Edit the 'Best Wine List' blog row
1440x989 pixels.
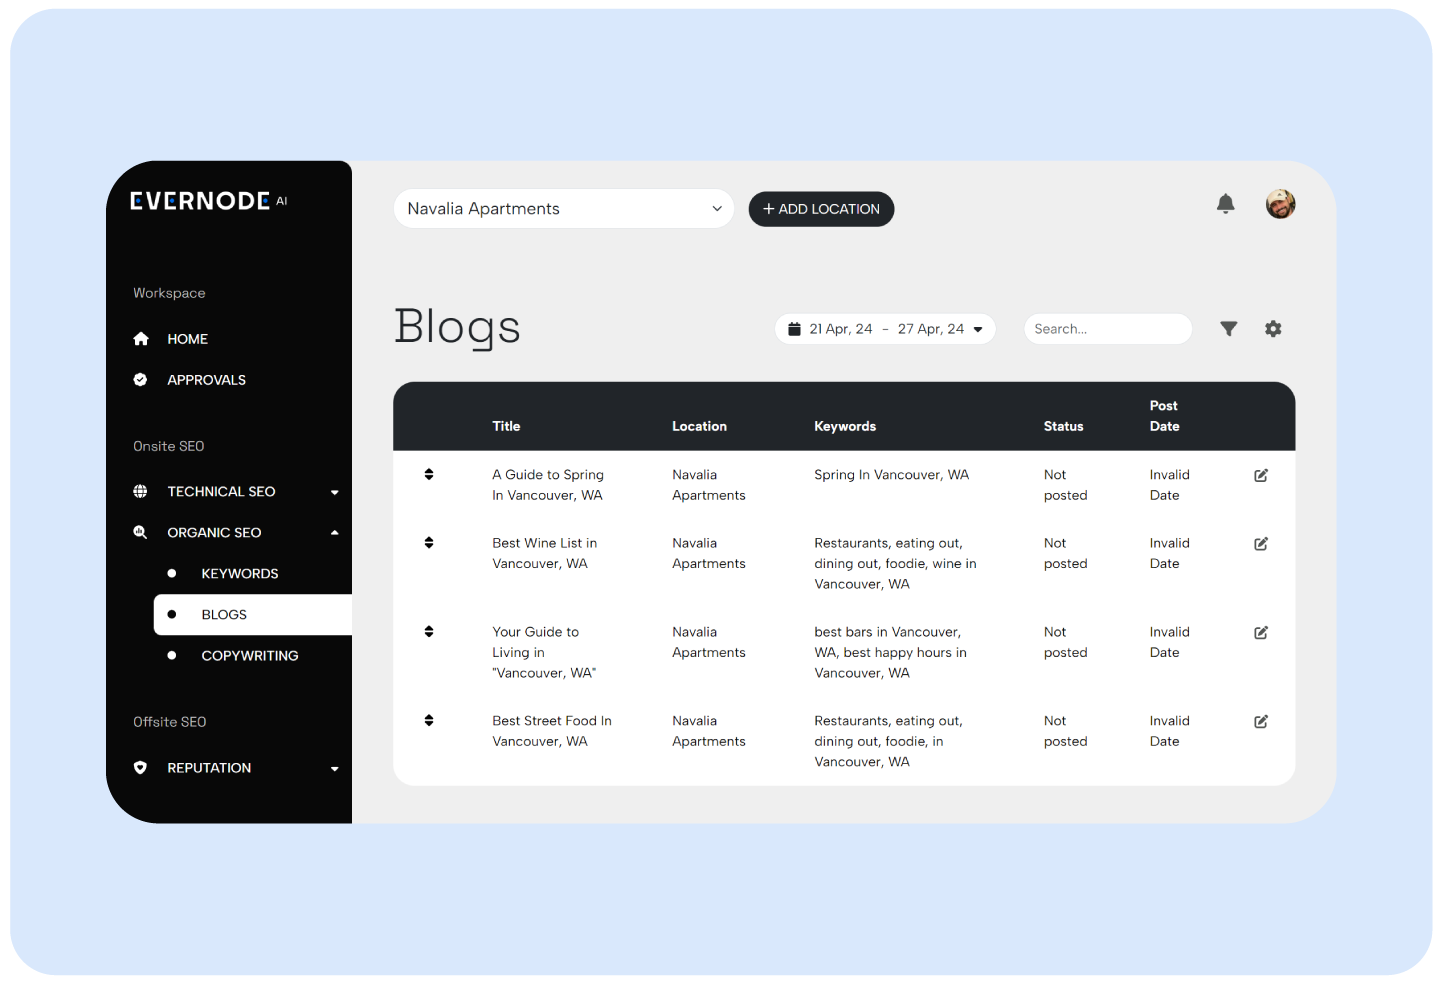(1261, 544)
